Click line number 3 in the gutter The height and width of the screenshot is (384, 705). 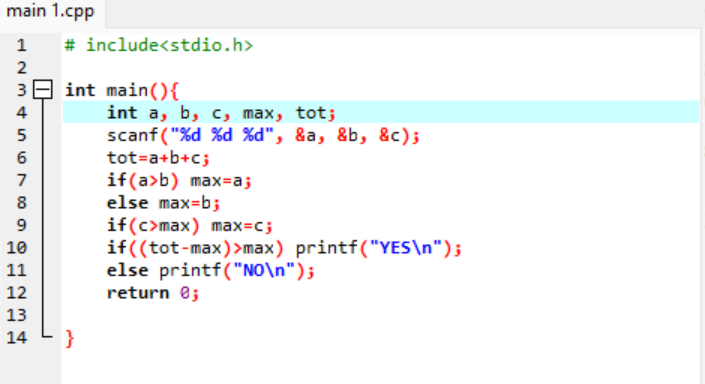click(x=22, y=90)
